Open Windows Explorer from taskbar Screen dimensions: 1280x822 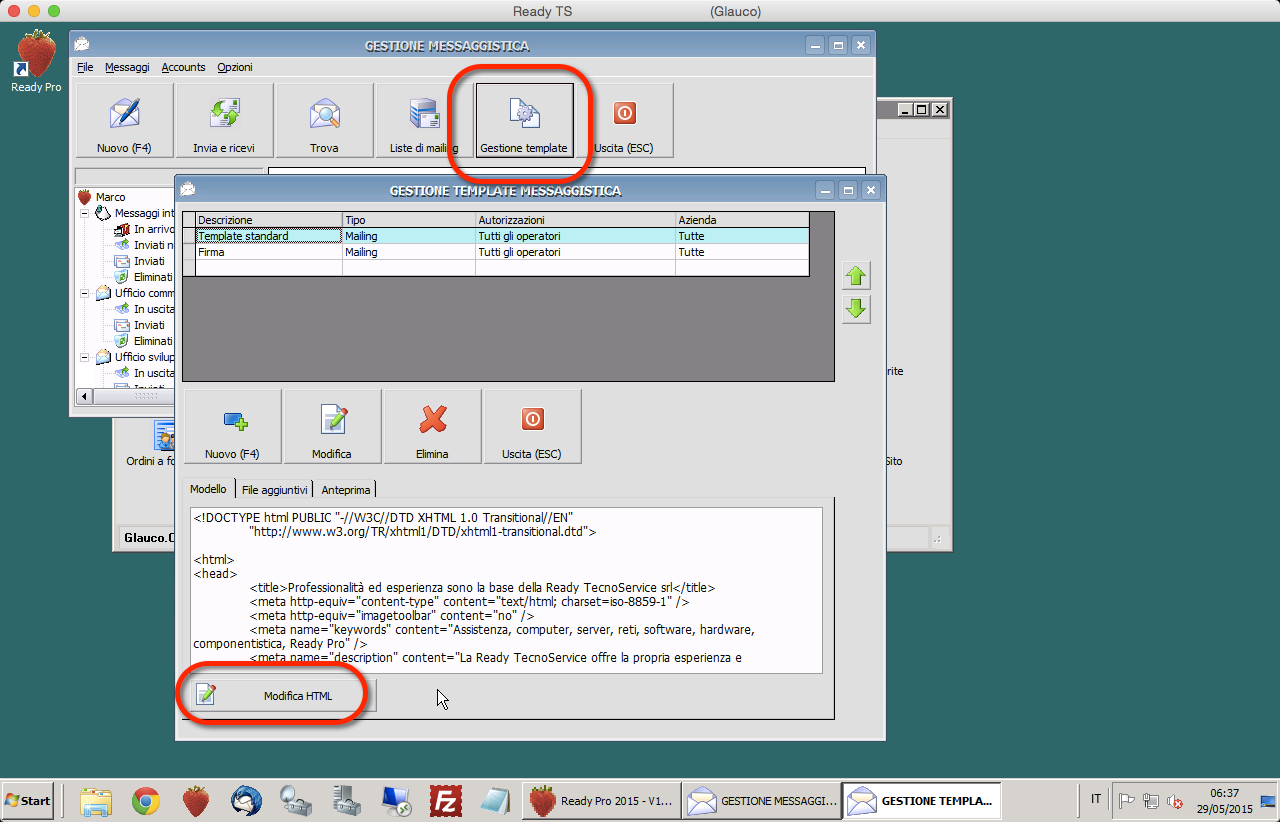(x=96, y=801)
